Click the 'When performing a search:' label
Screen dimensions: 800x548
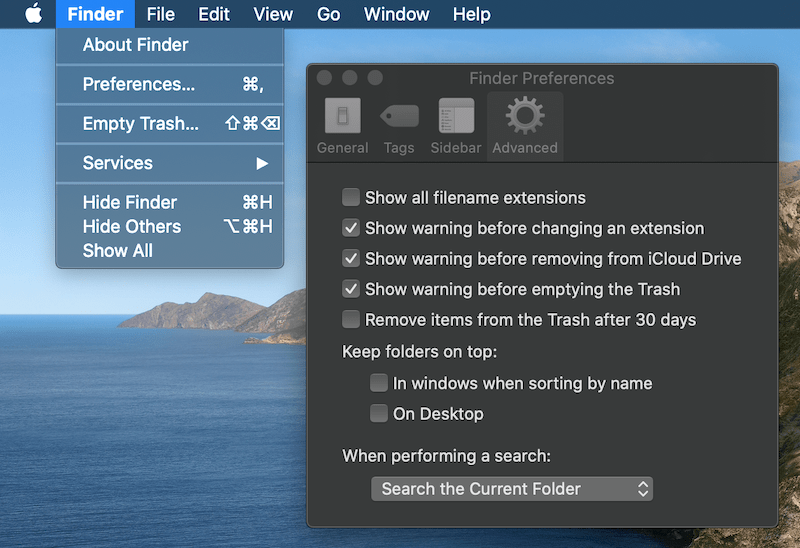[446, 456]
